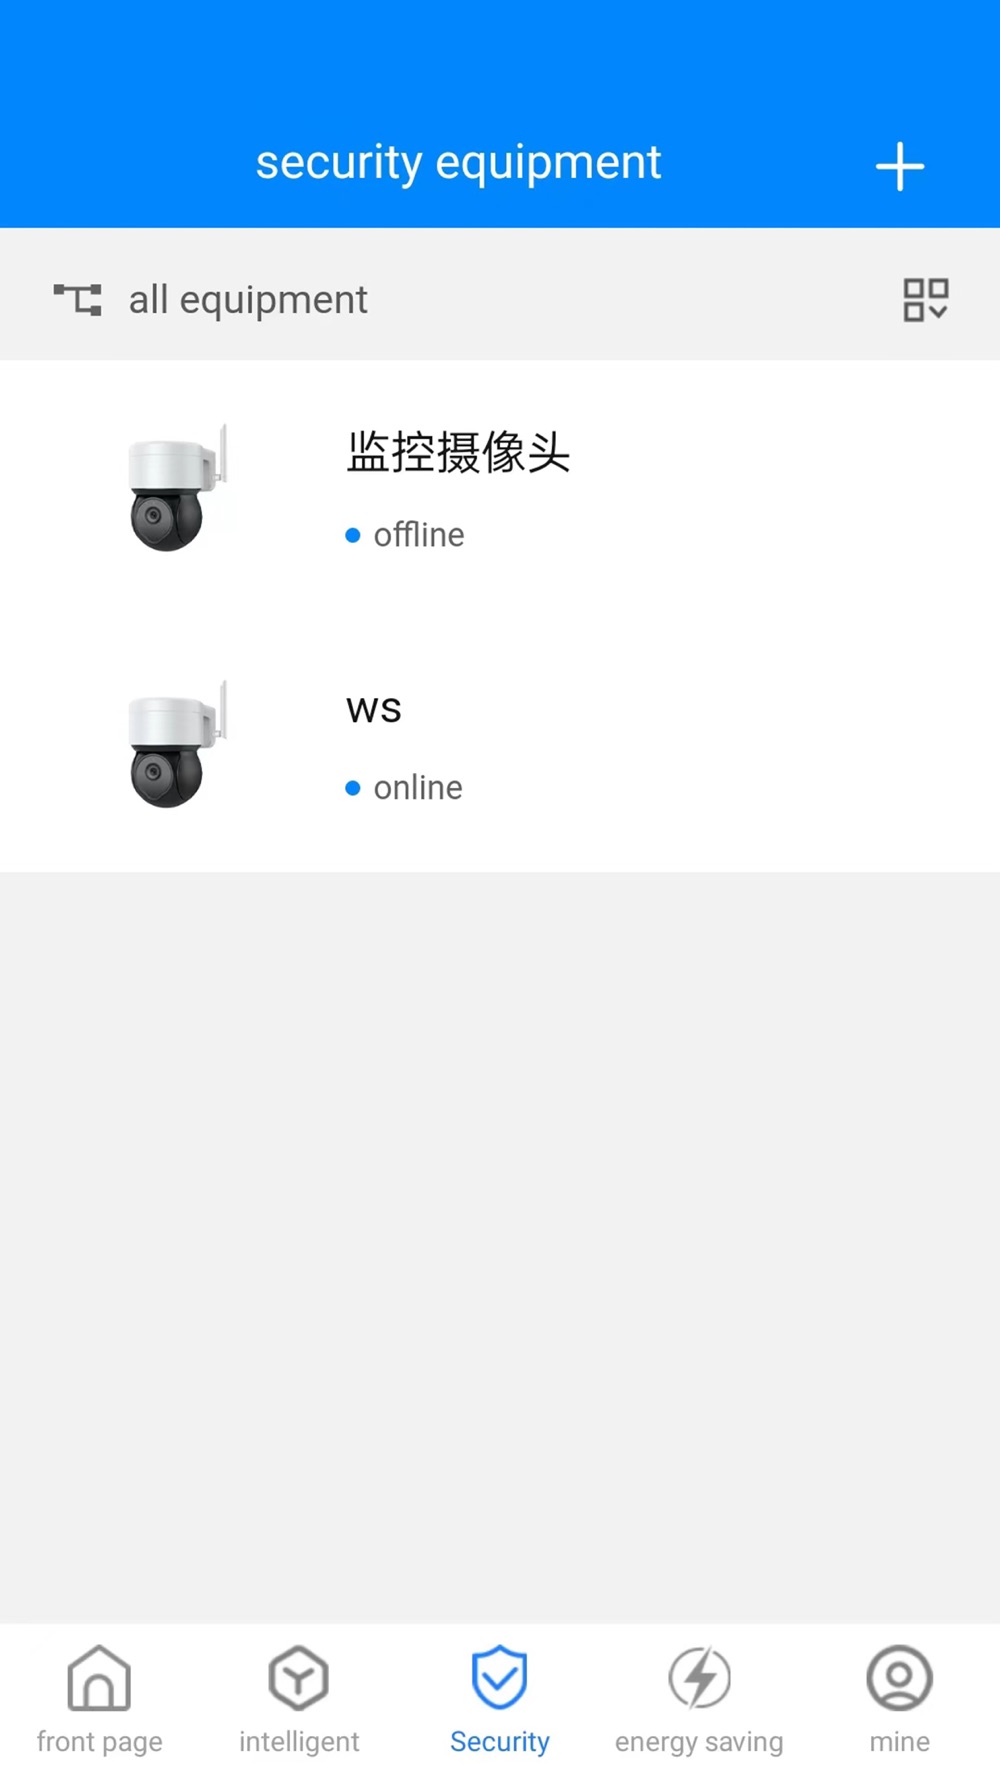Image resolution: width=1000 pixels, height=1778 pixels.
Task: Switch to the energy saving tab label
Action: click(x=699, y=1742)
